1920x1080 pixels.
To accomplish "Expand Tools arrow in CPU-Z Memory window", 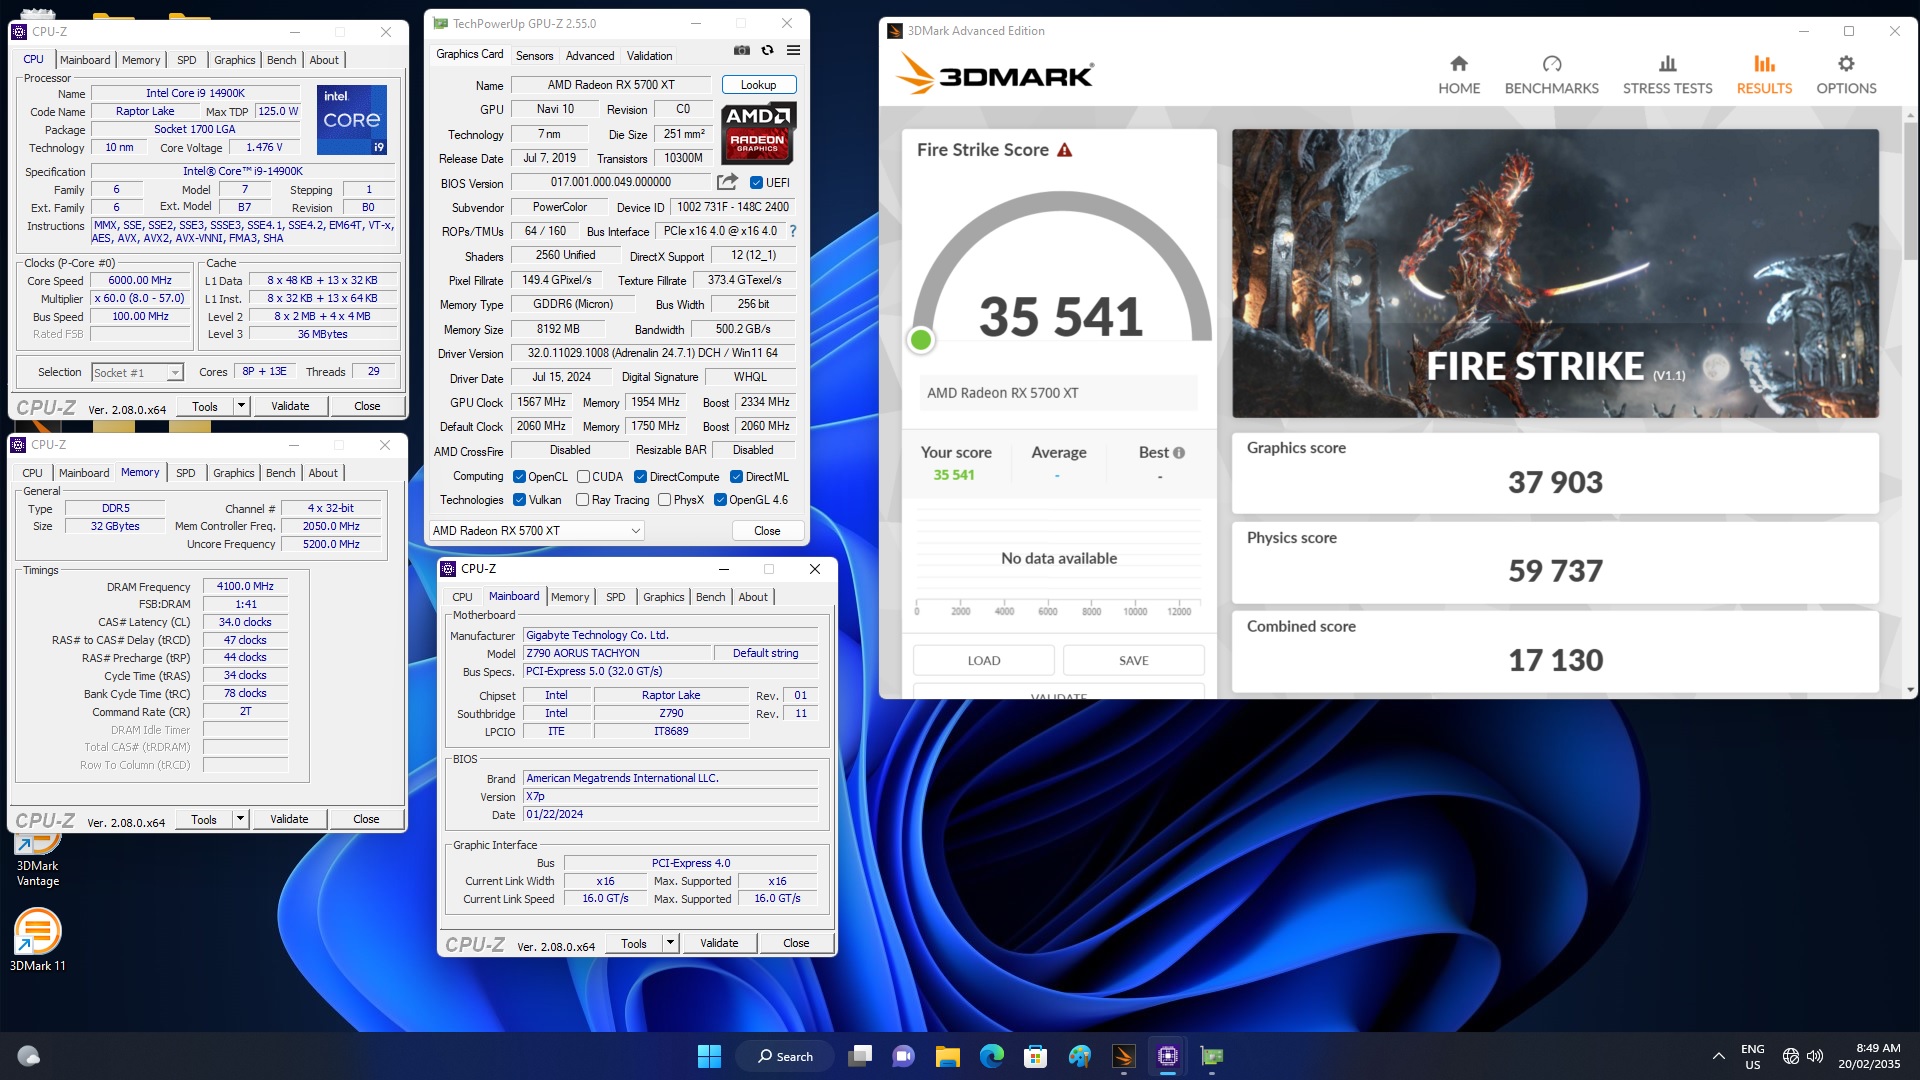I will pos(240,819).
